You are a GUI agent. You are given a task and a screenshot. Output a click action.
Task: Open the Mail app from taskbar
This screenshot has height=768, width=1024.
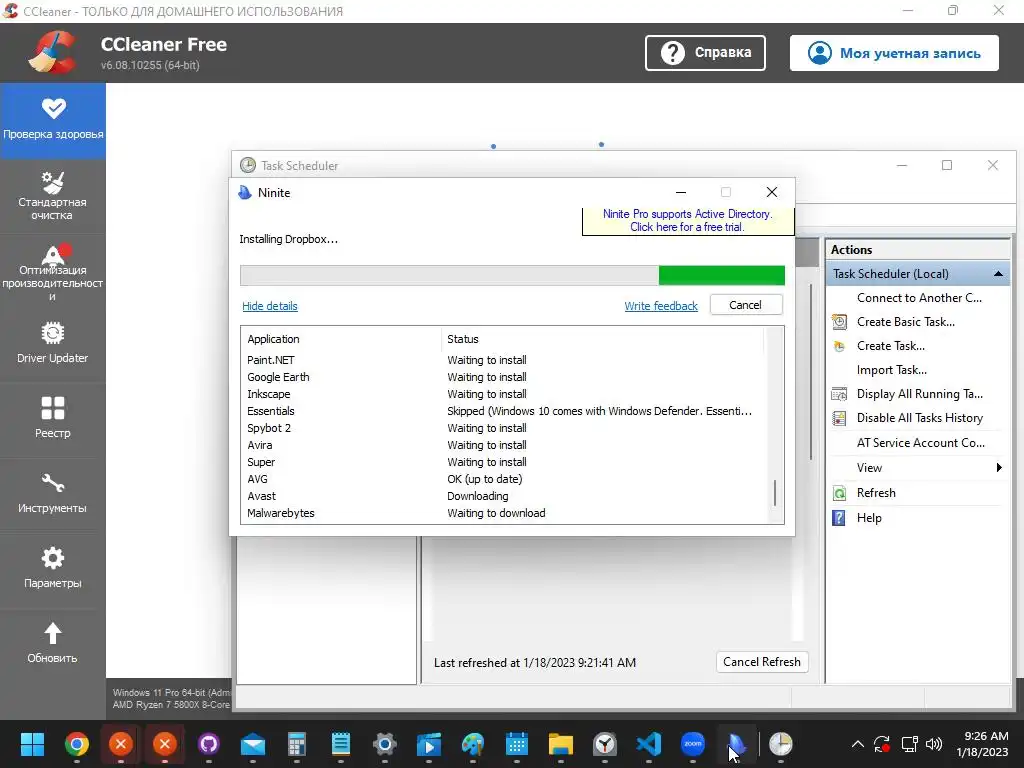point(253,744)
